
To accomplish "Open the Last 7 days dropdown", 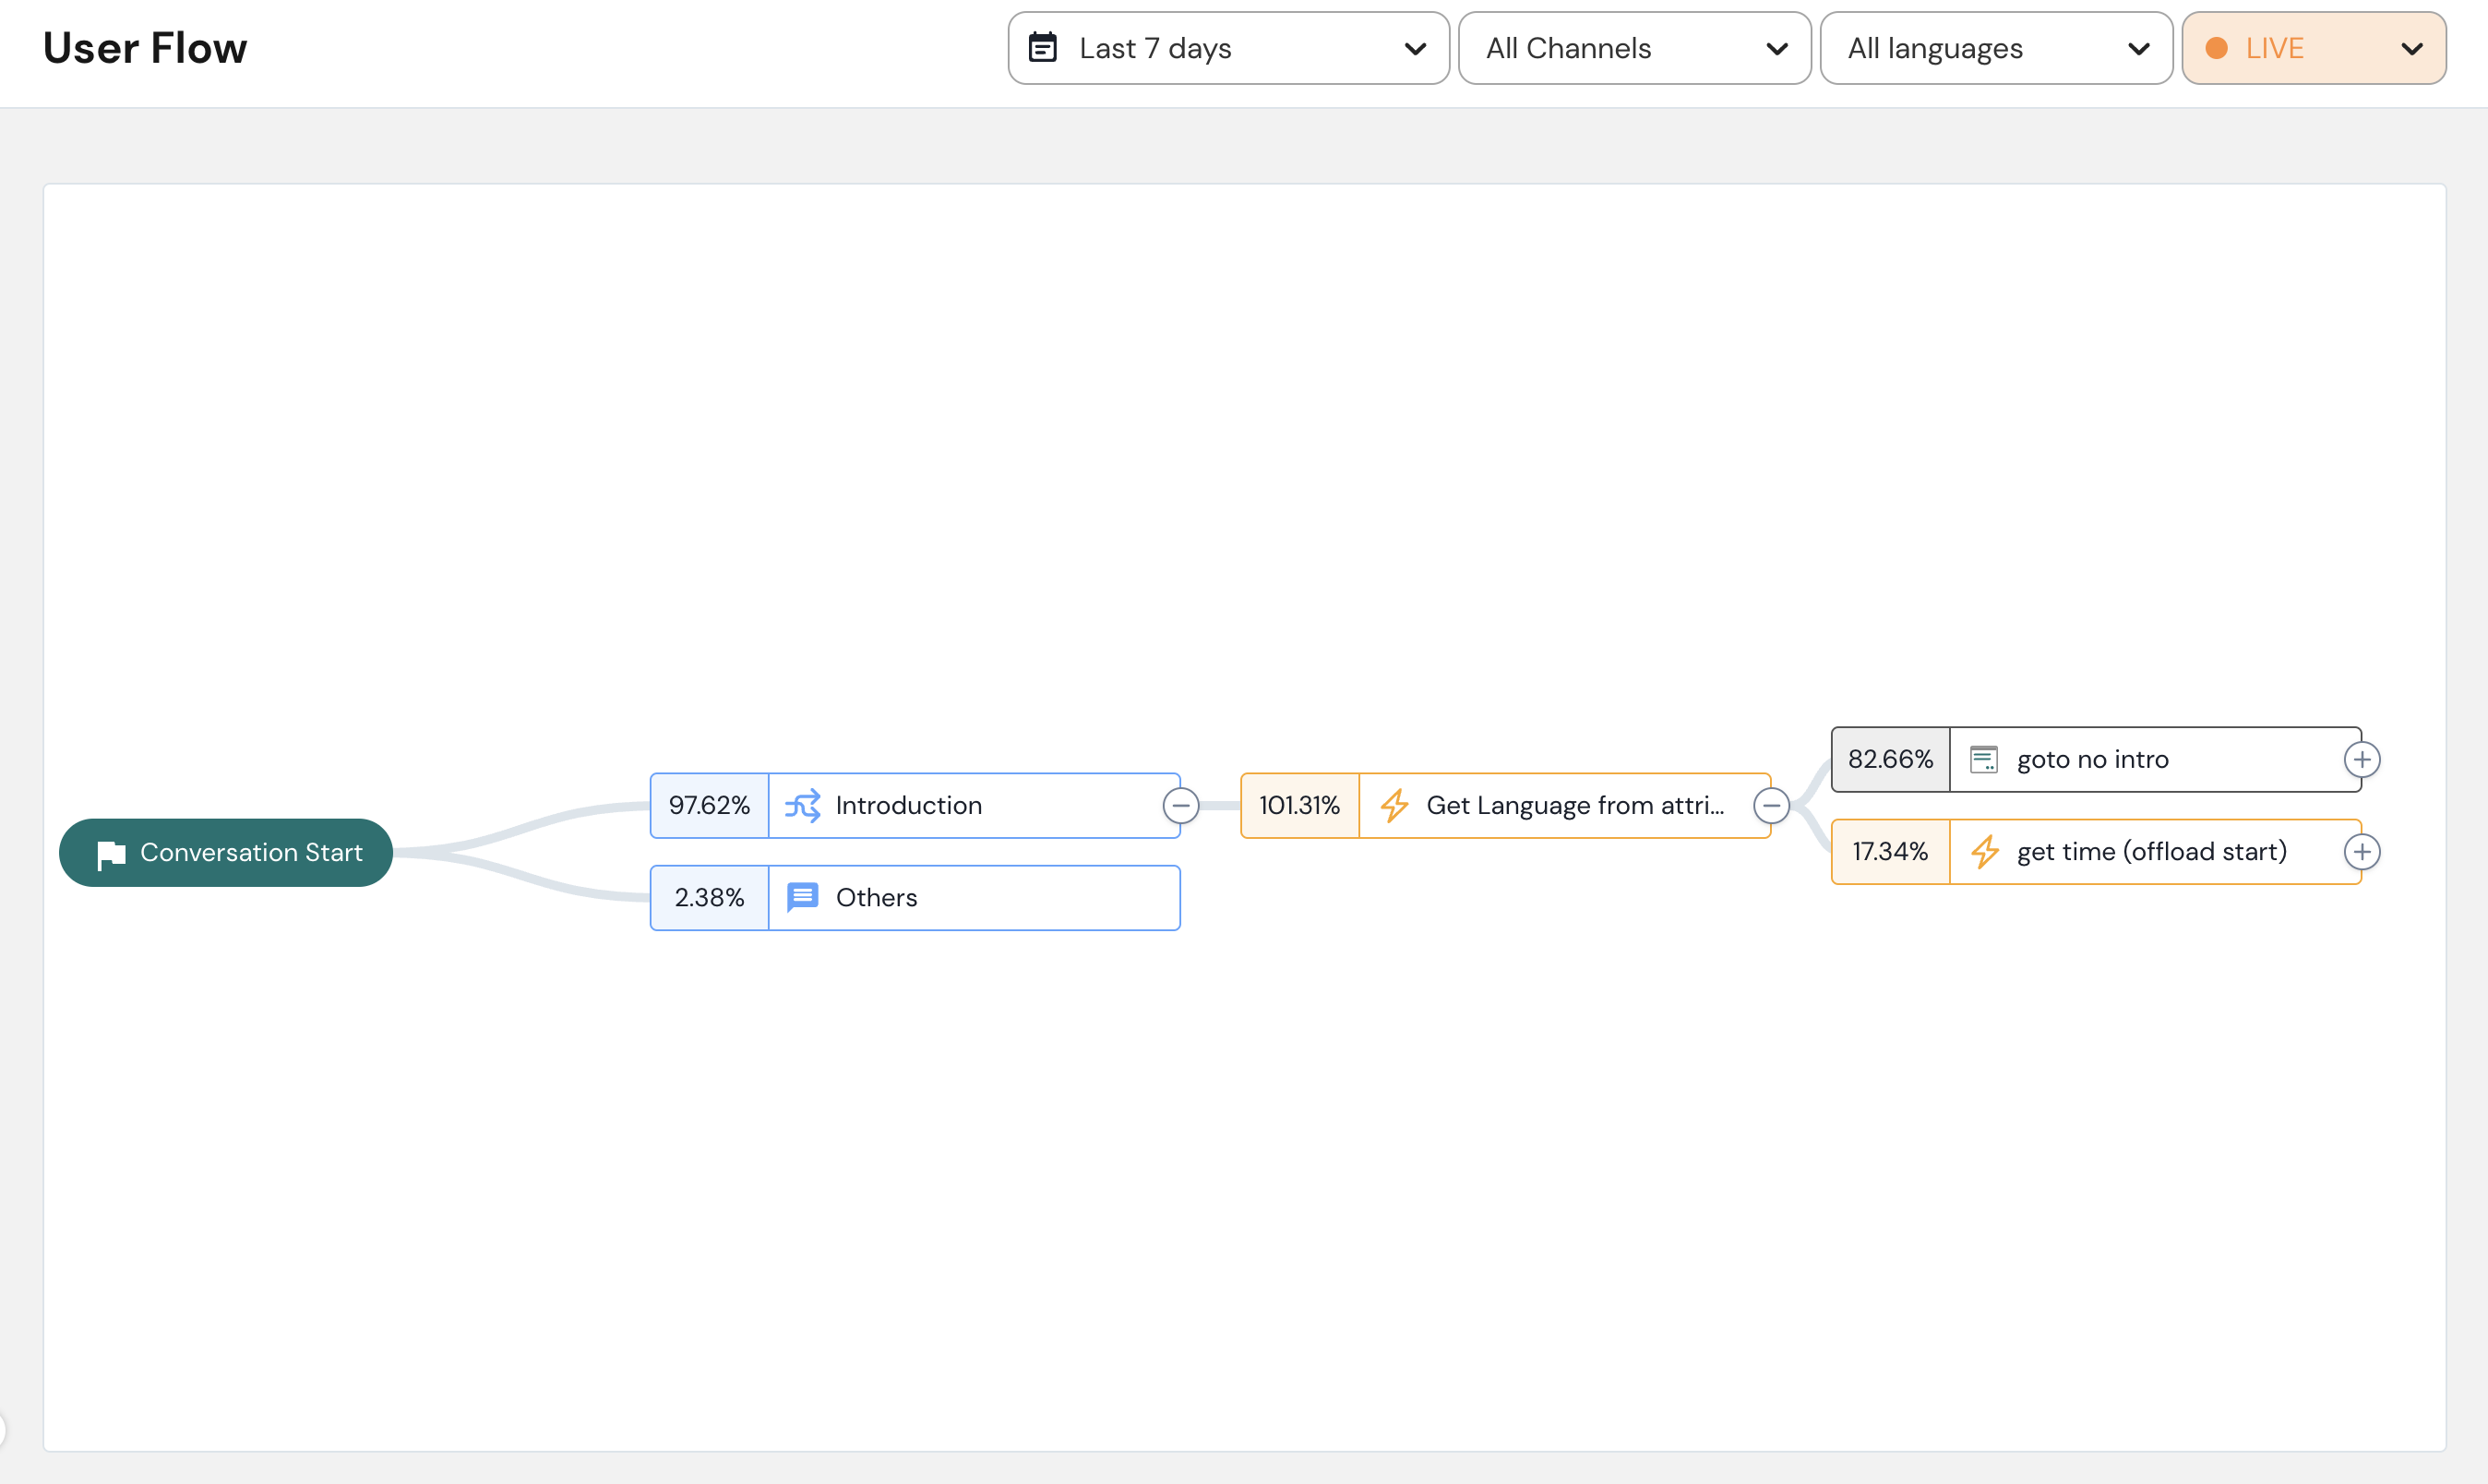I will tap(1228, 48).
